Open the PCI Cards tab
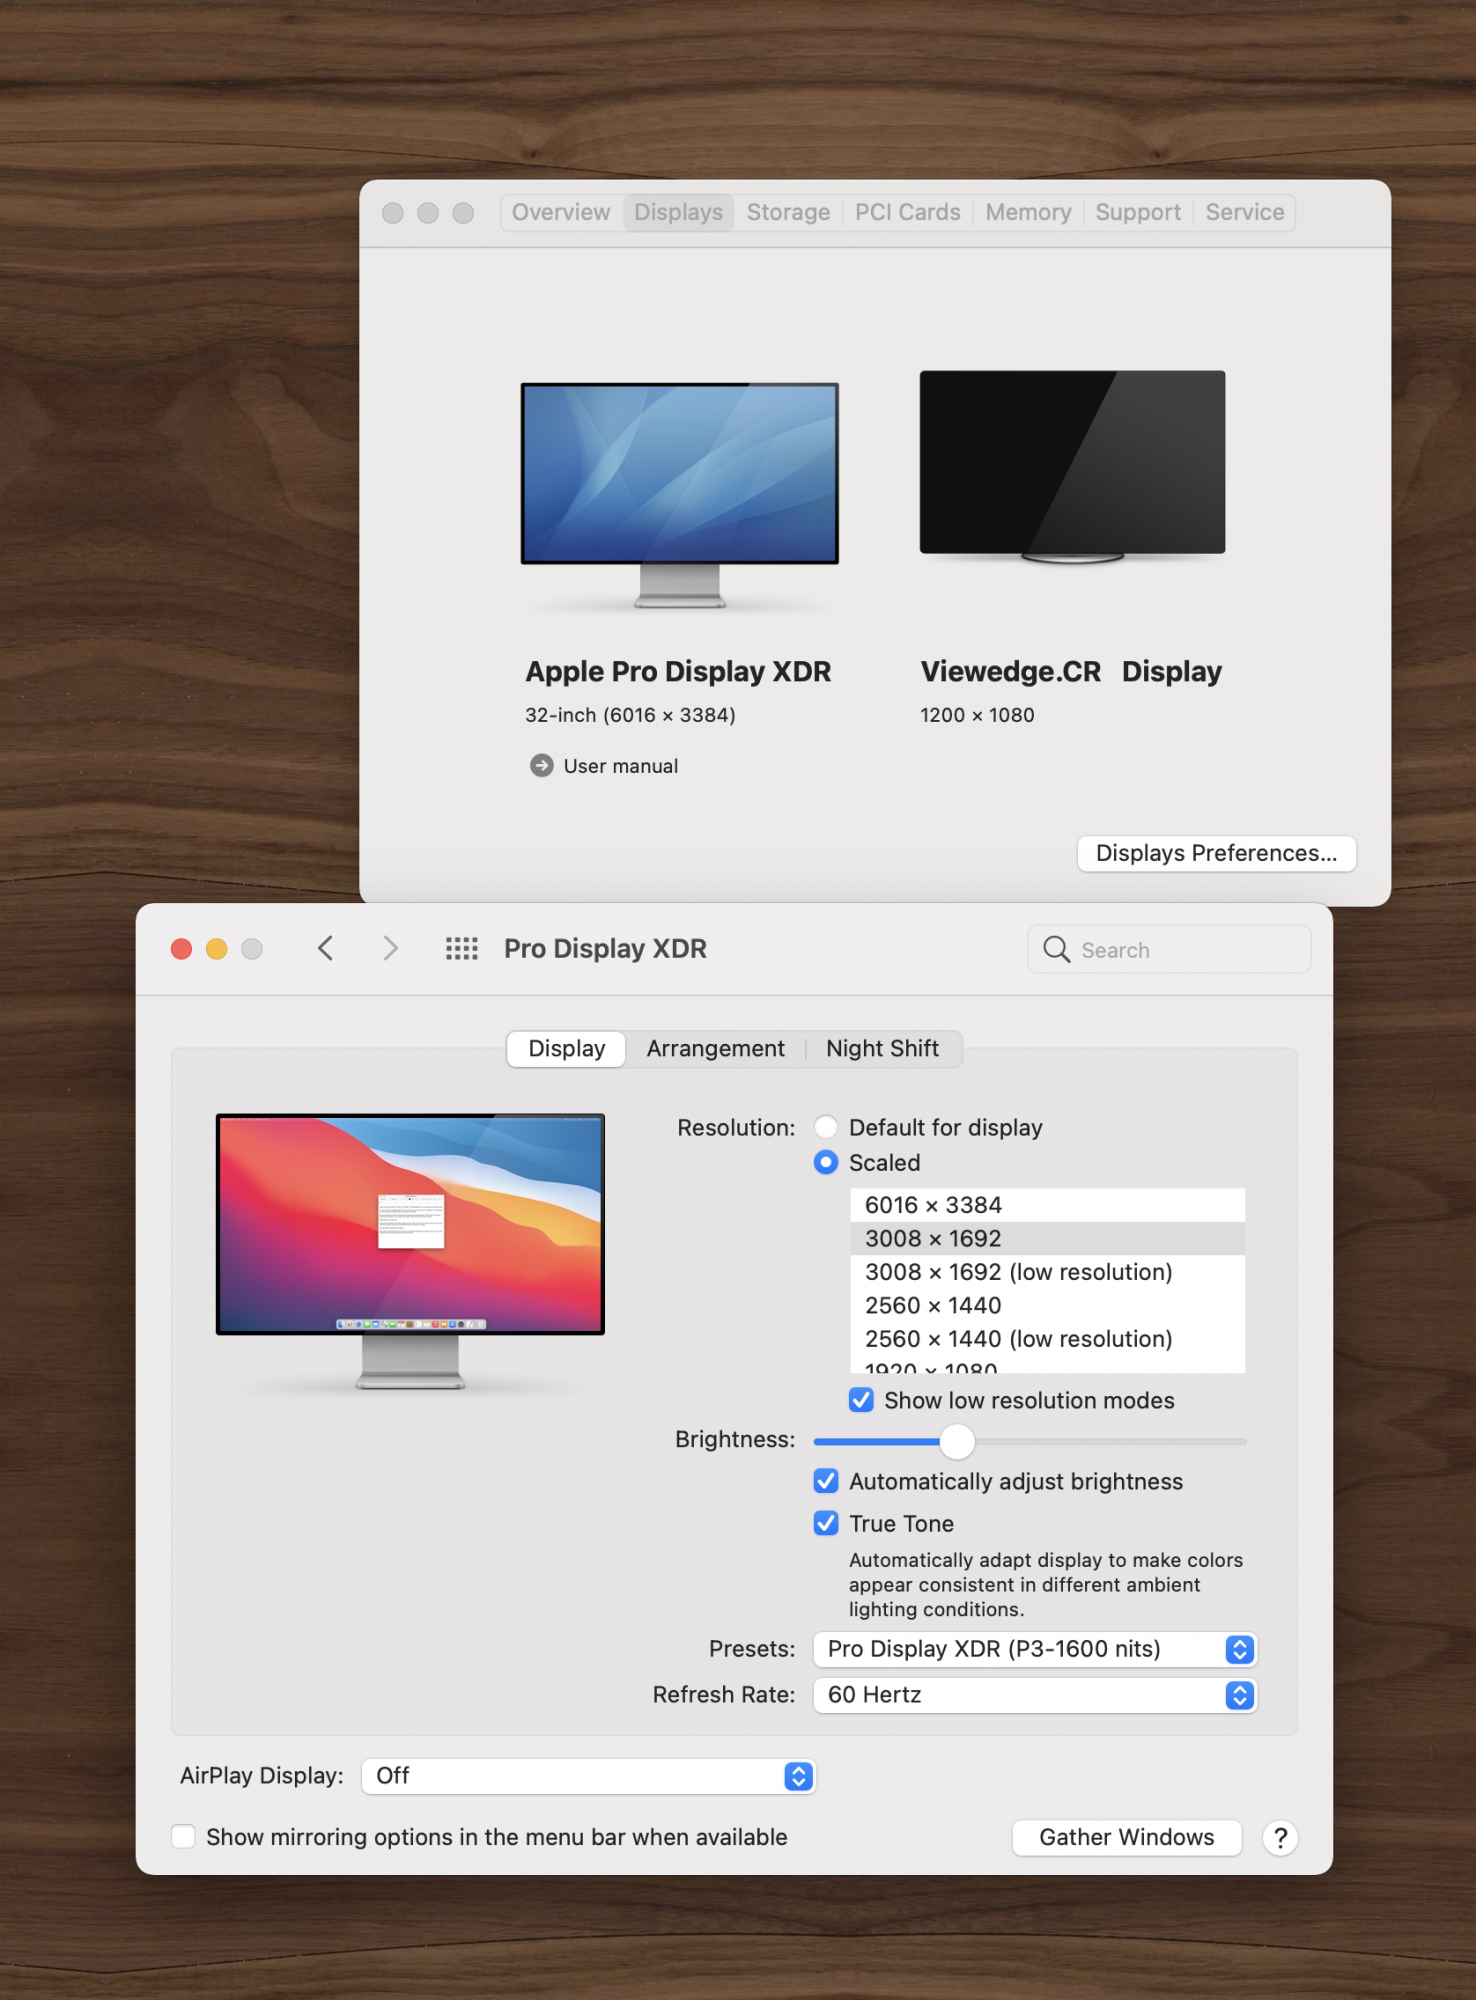Viewport: 1476px width, 2000px height. coord(907,212)
